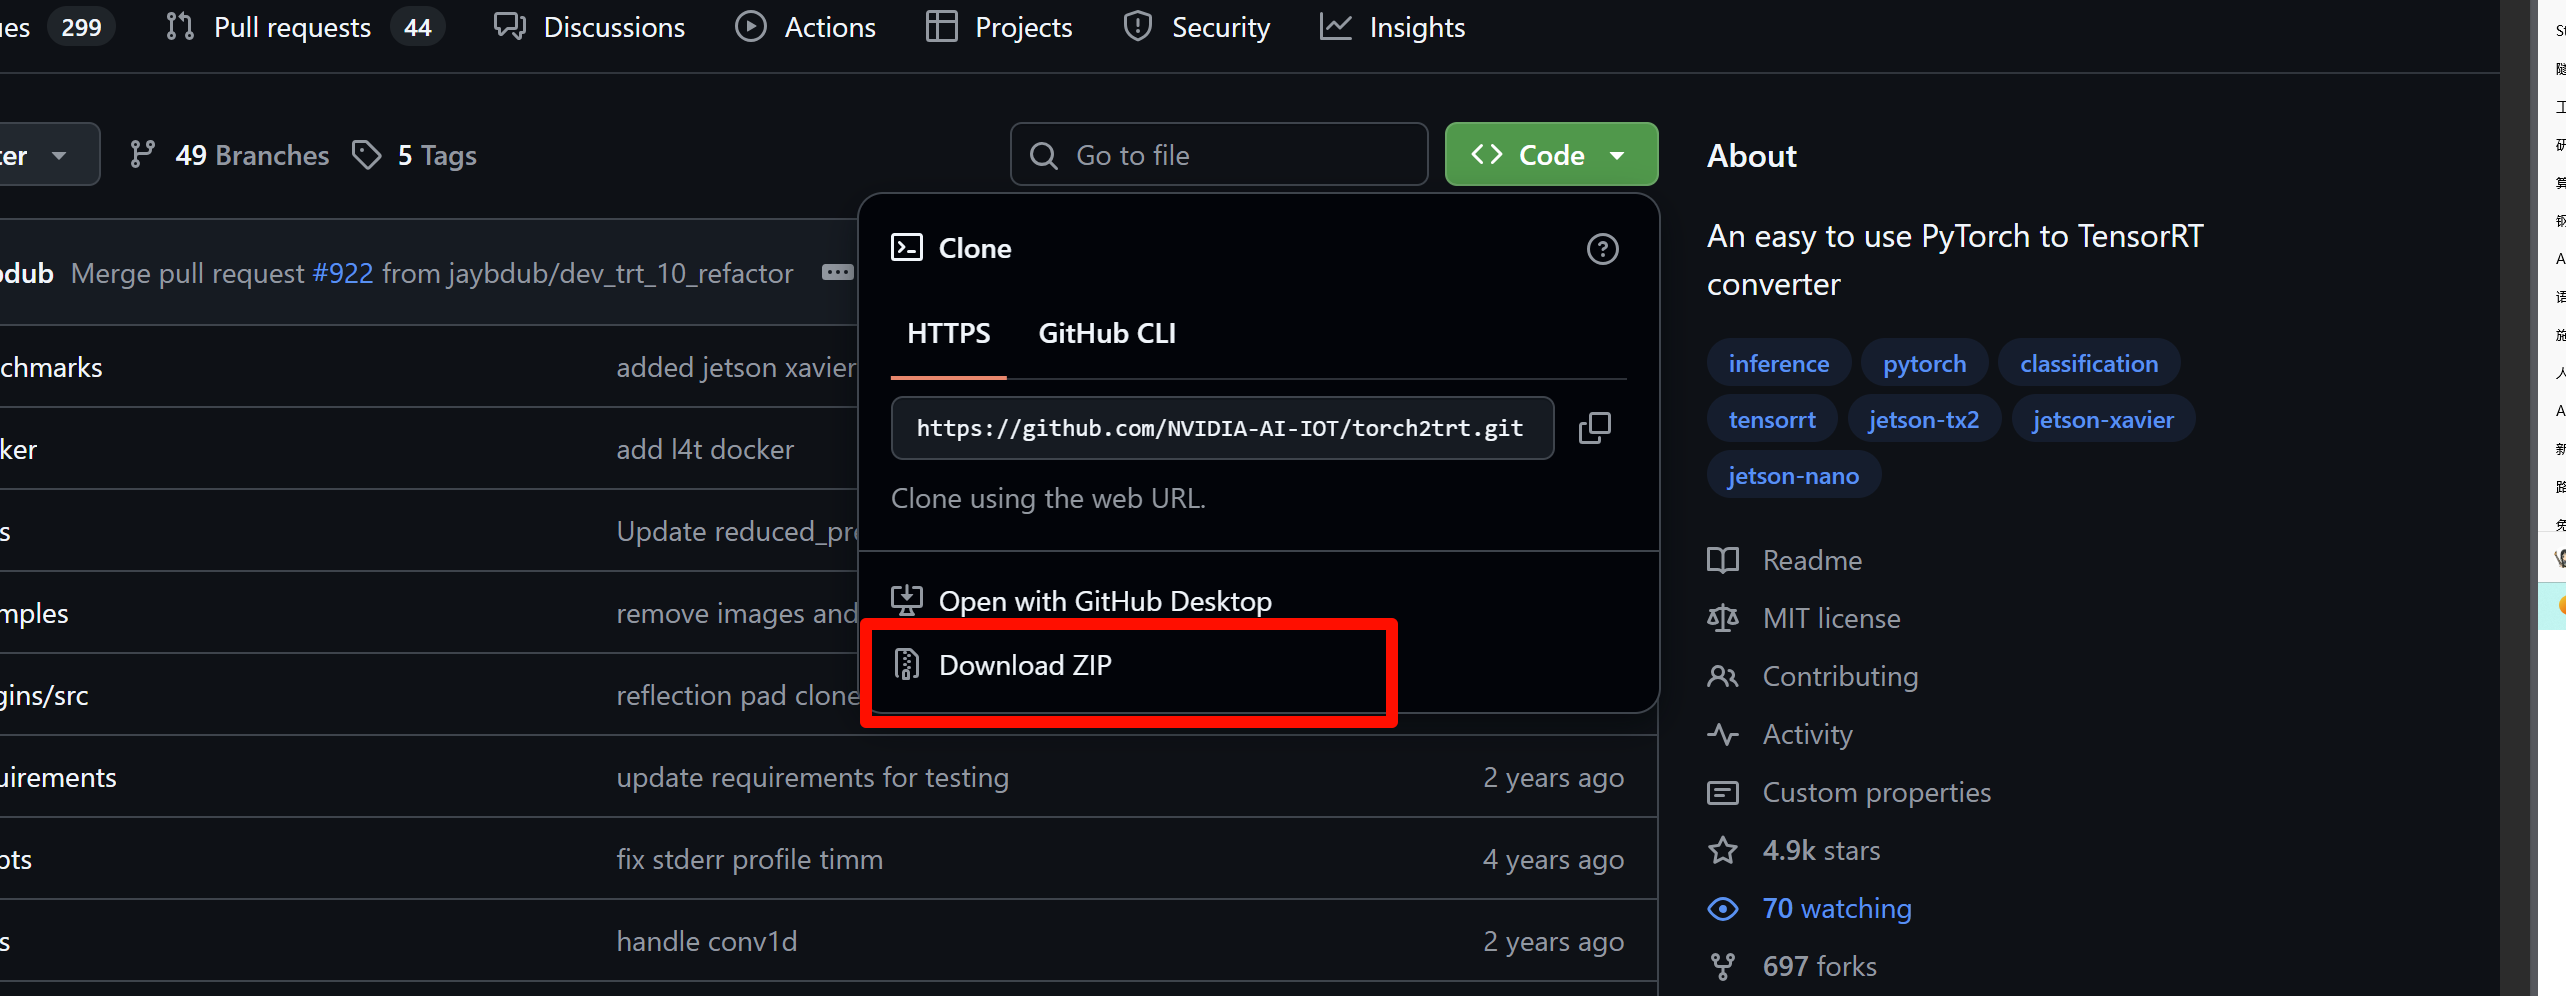2566x996 pixels.
Task: Click the tag icon beside Tags
Action: pos(367,155)
